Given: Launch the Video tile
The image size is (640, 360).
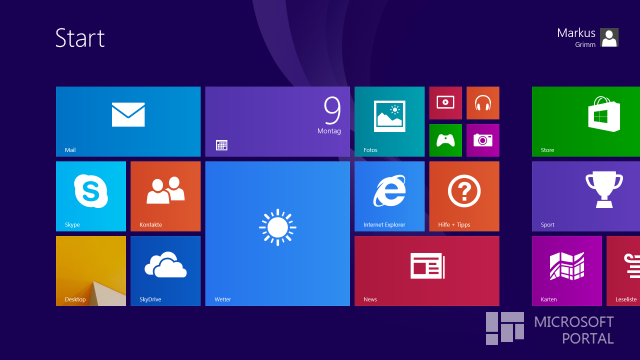Looking at the screenshot, I should (x=445, y=103).
